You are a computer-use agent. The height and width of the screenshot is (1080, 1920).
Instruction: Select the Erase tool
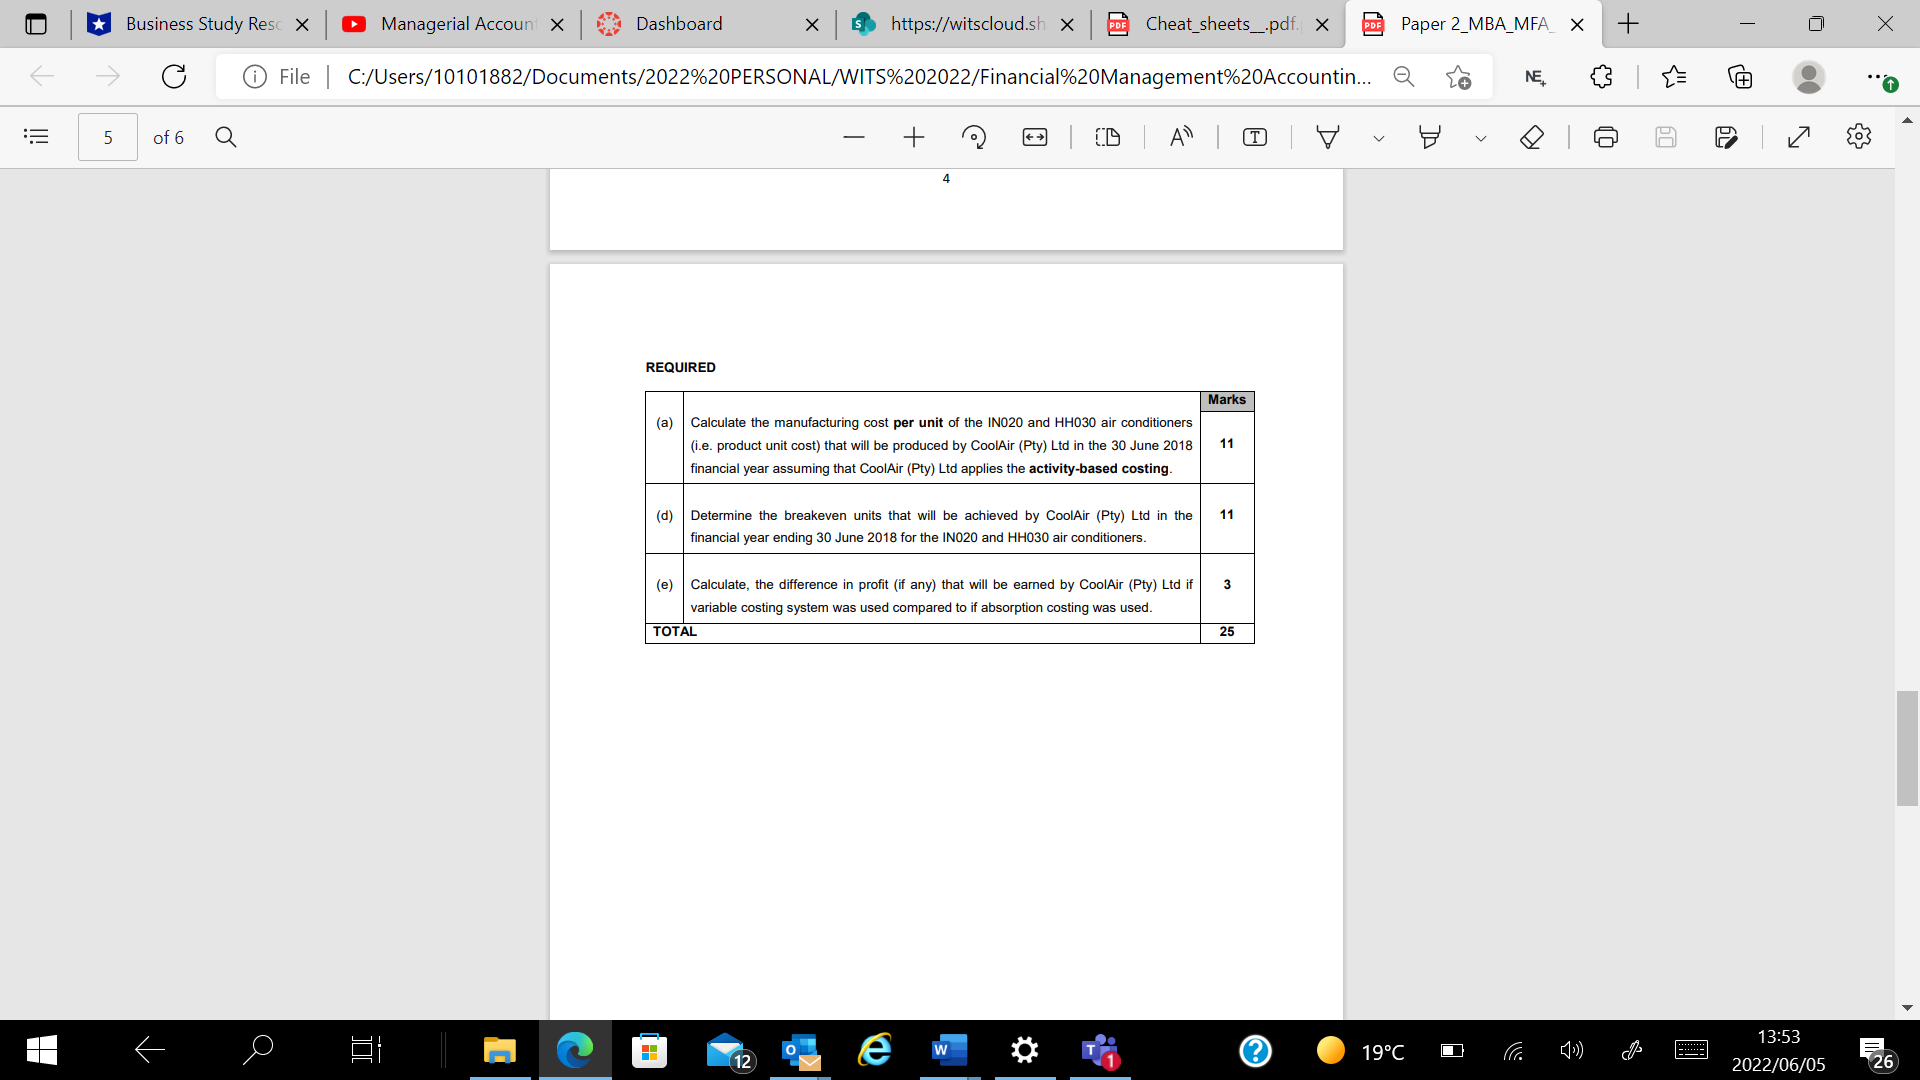pyautogui.click(x=1531, y=137)
